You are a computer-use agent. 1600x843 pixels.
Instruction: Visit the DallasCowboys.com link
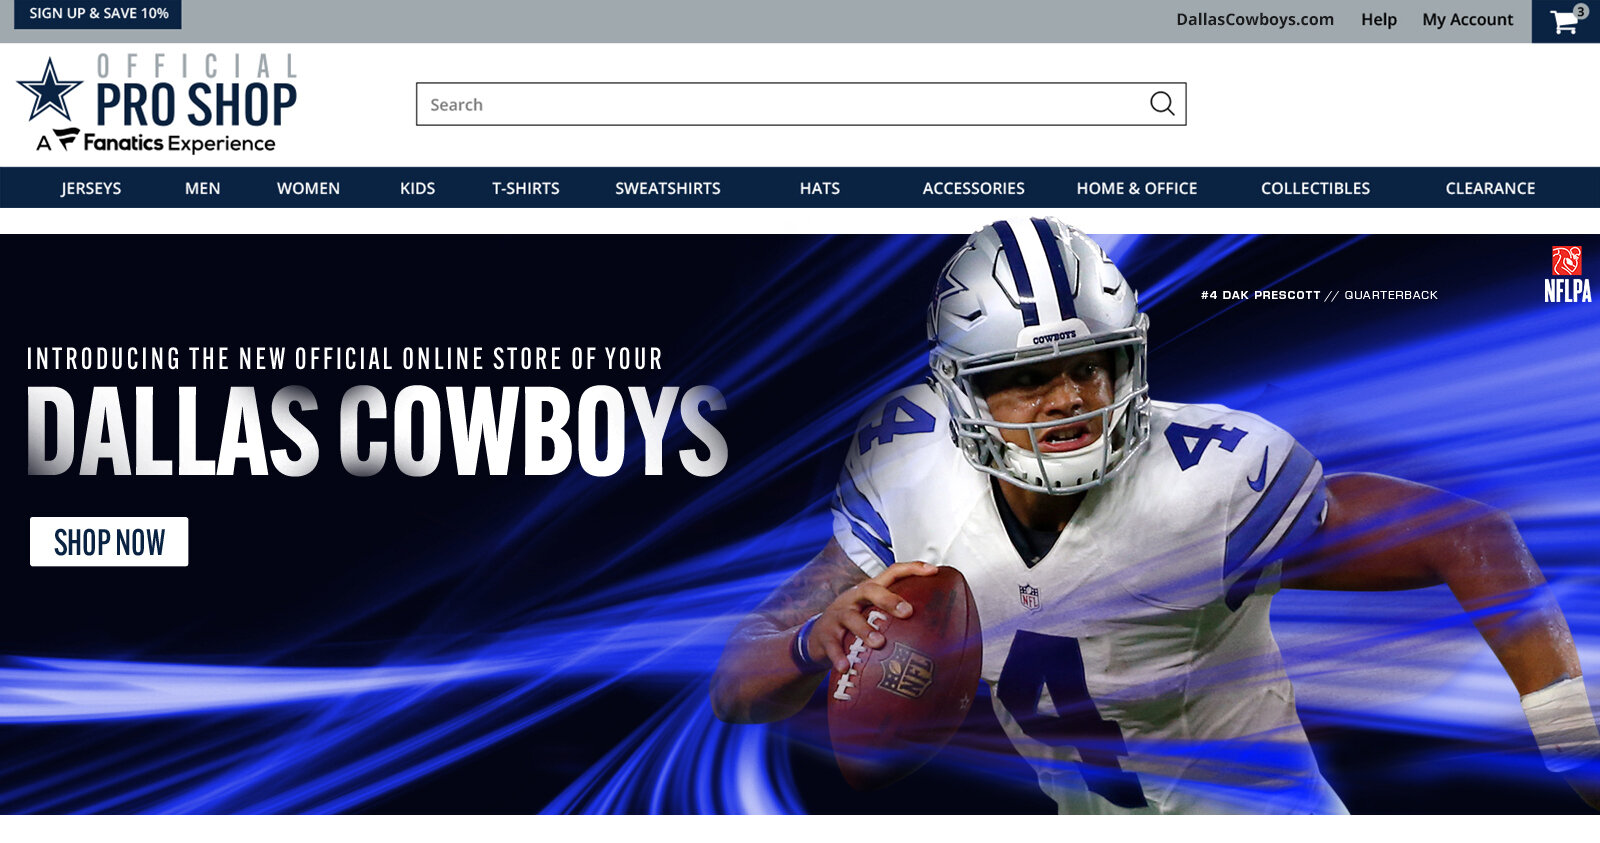1254,20
